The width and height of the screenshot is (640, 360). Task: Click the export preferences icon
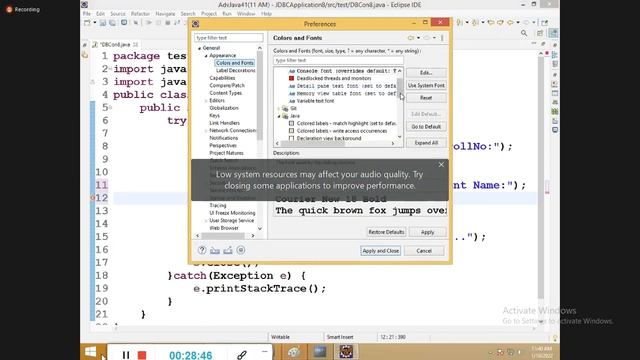[228, 250]
